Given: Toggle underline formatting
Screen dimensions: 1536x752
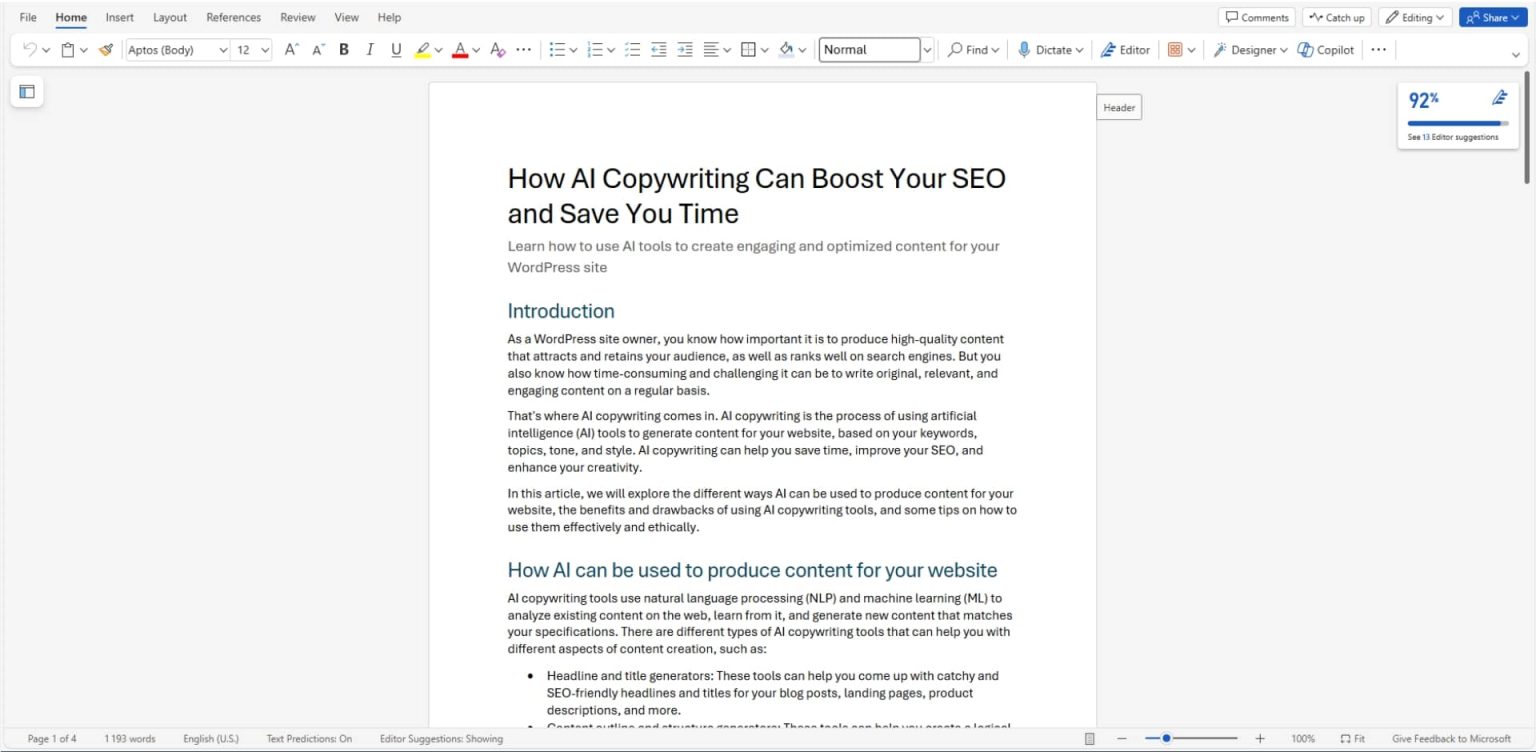Looking at the screenshot, I should pos(396,50).
